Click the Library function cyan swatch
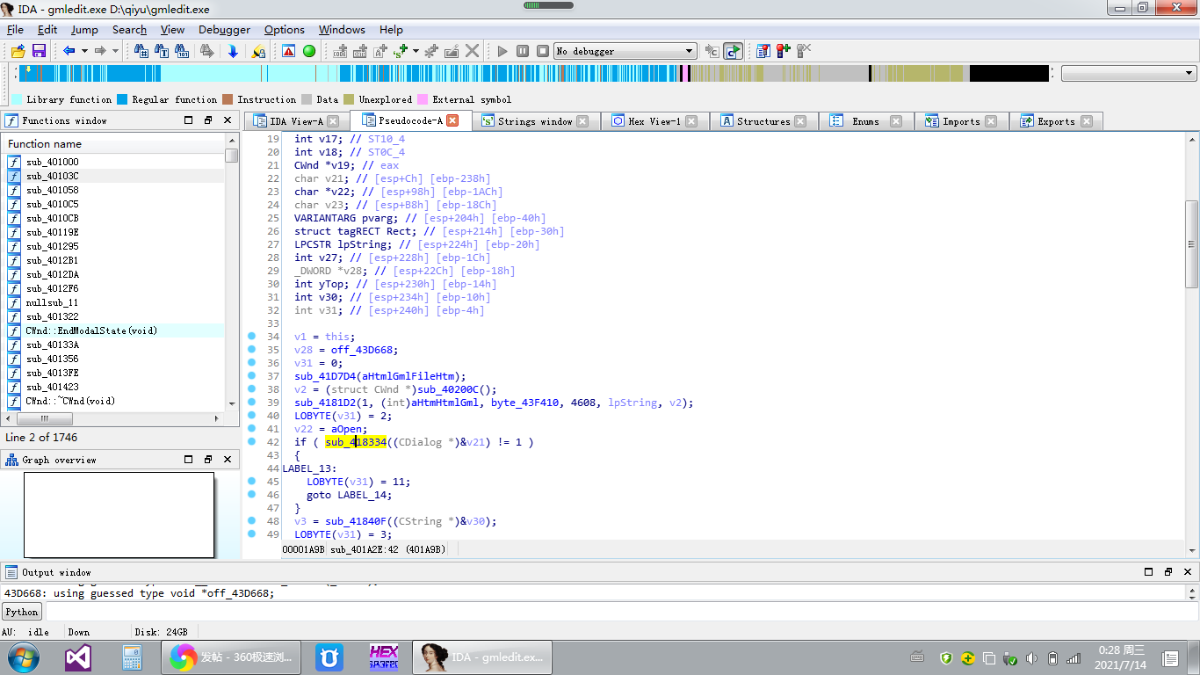1200x675 pixels. [17, 100]
